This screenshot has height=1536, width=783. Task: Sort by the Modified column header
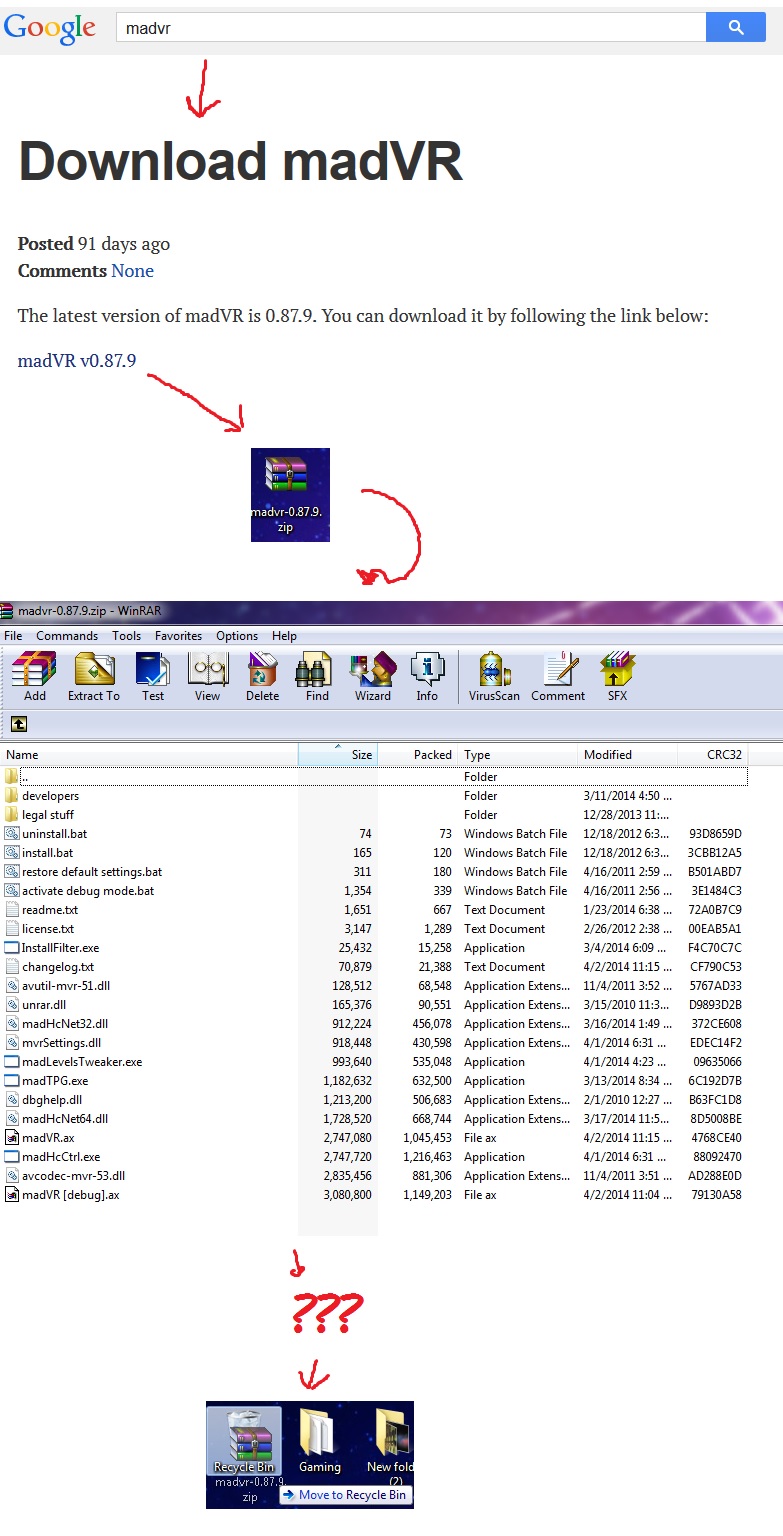pyautogui.click(x=628, y=755)
